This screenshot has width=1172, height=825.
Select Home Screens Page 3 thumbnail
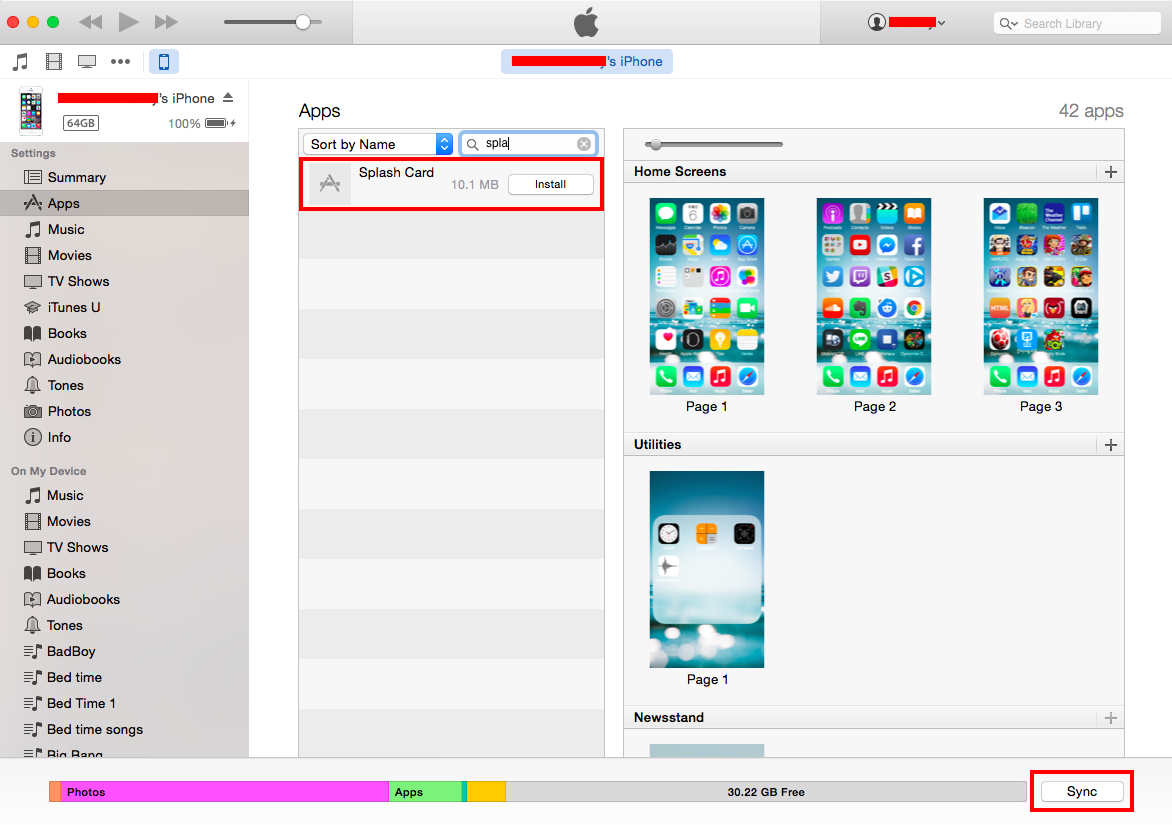click(x=1040, y=296)
